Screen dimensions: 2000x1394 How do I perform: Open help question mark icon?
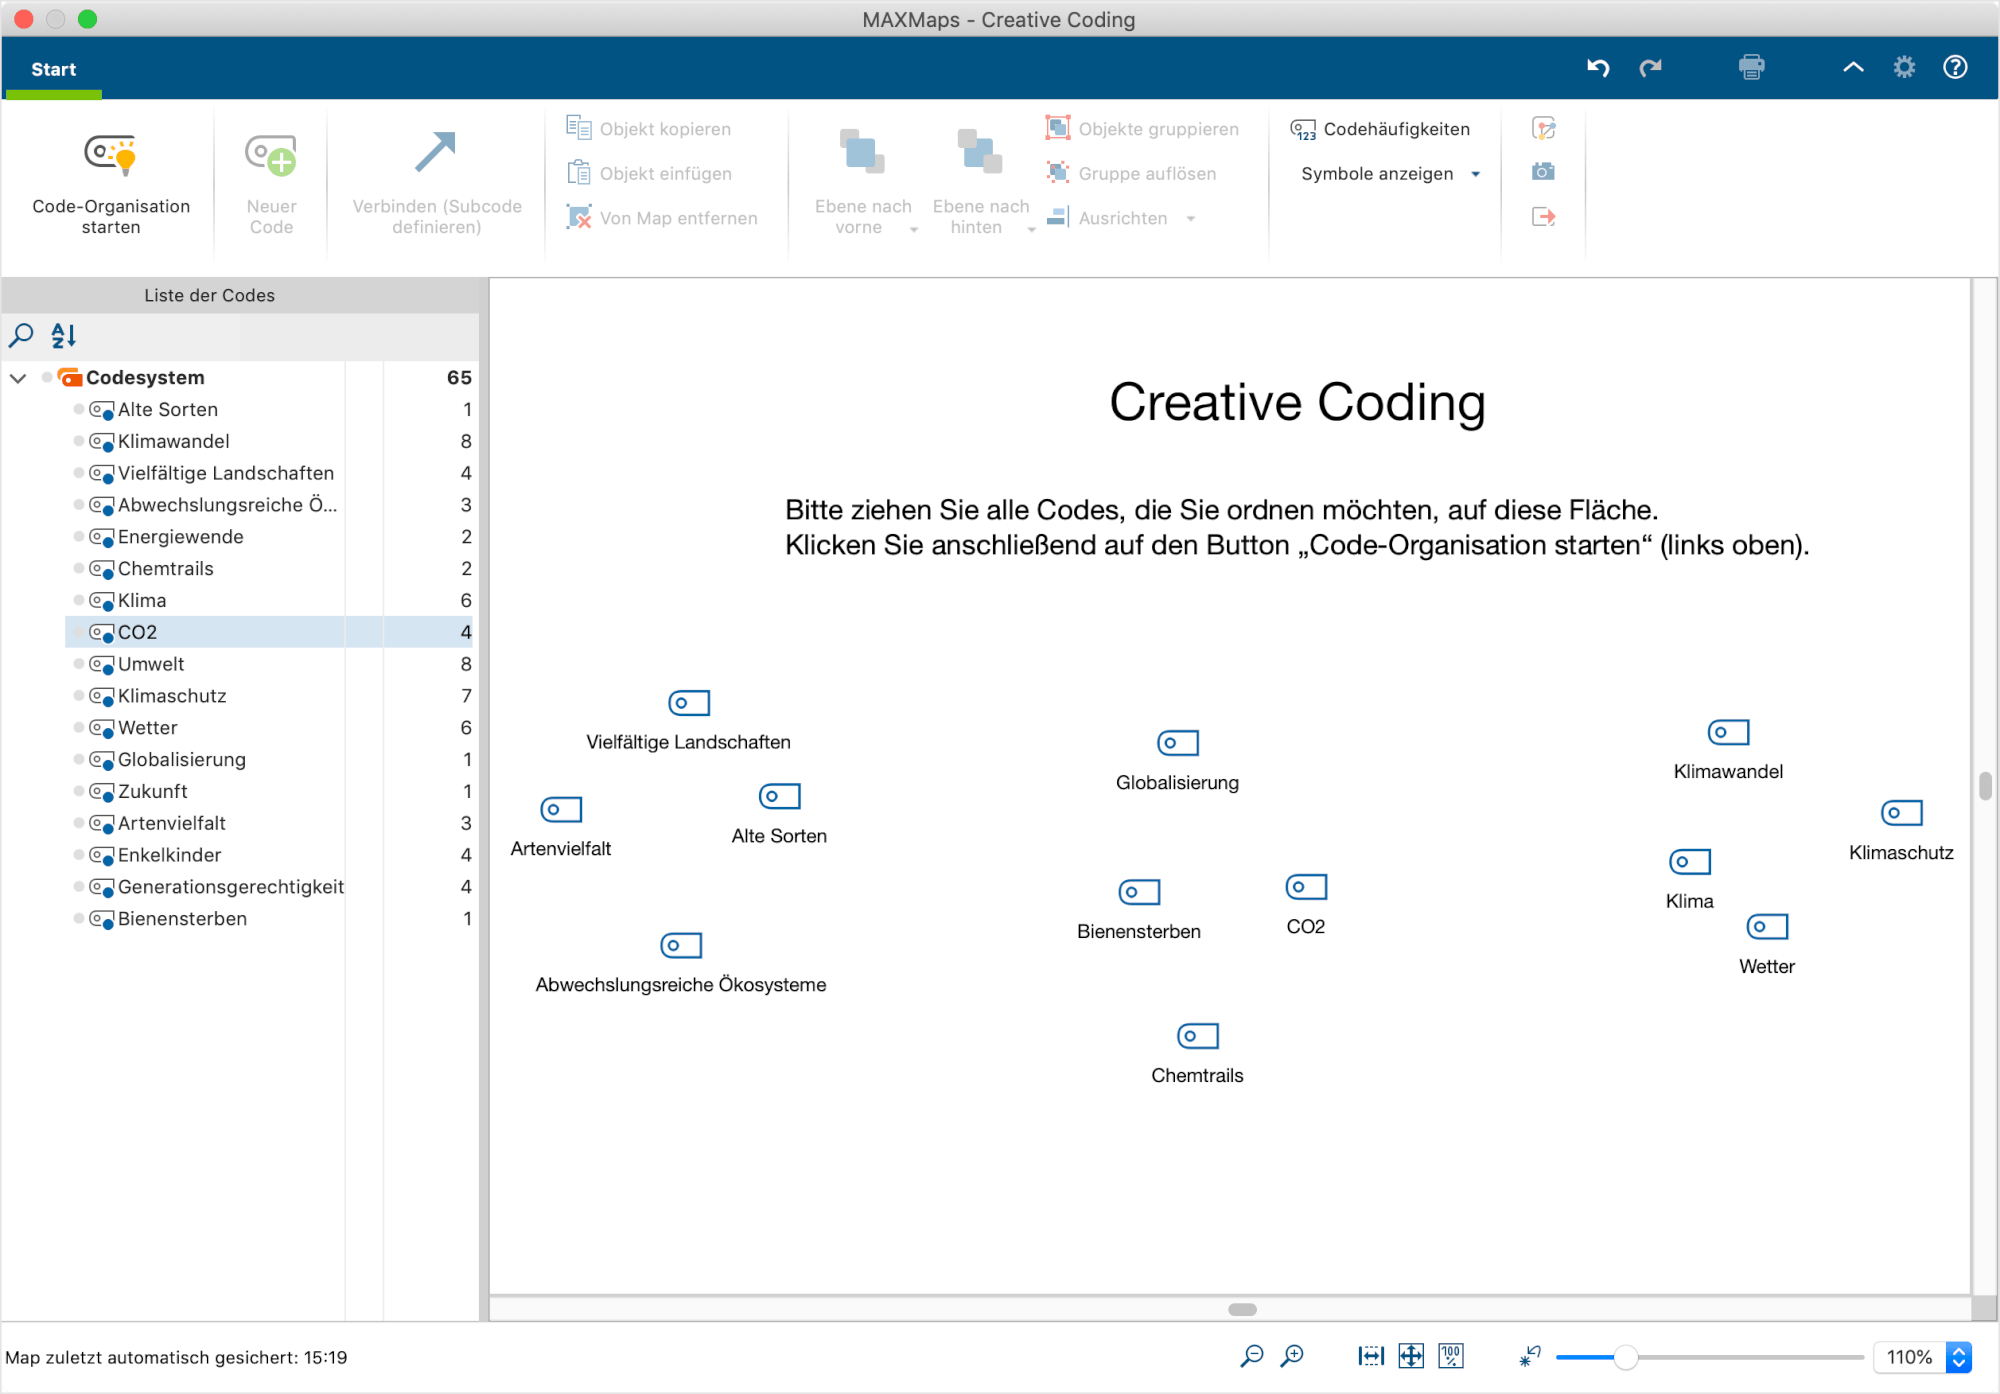click(1955, 67)
